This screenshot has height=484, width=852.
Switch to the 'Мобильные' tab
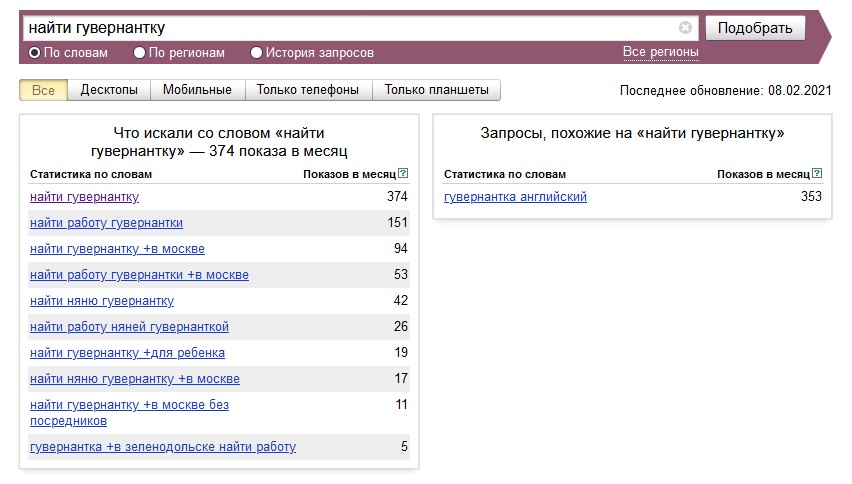(x=197, y=90)
